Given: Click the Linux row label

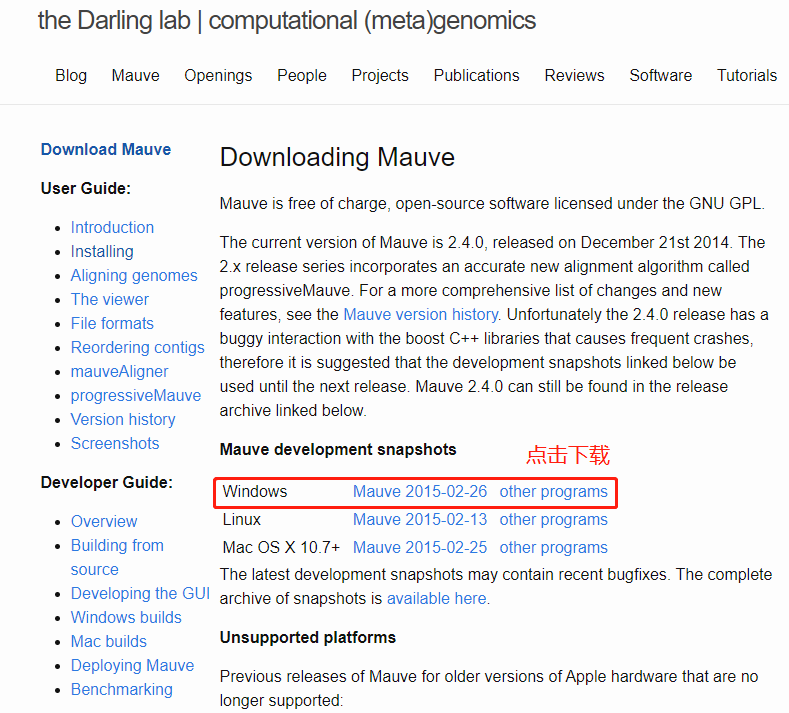Looking at the screenshot, I should point(242,519).
